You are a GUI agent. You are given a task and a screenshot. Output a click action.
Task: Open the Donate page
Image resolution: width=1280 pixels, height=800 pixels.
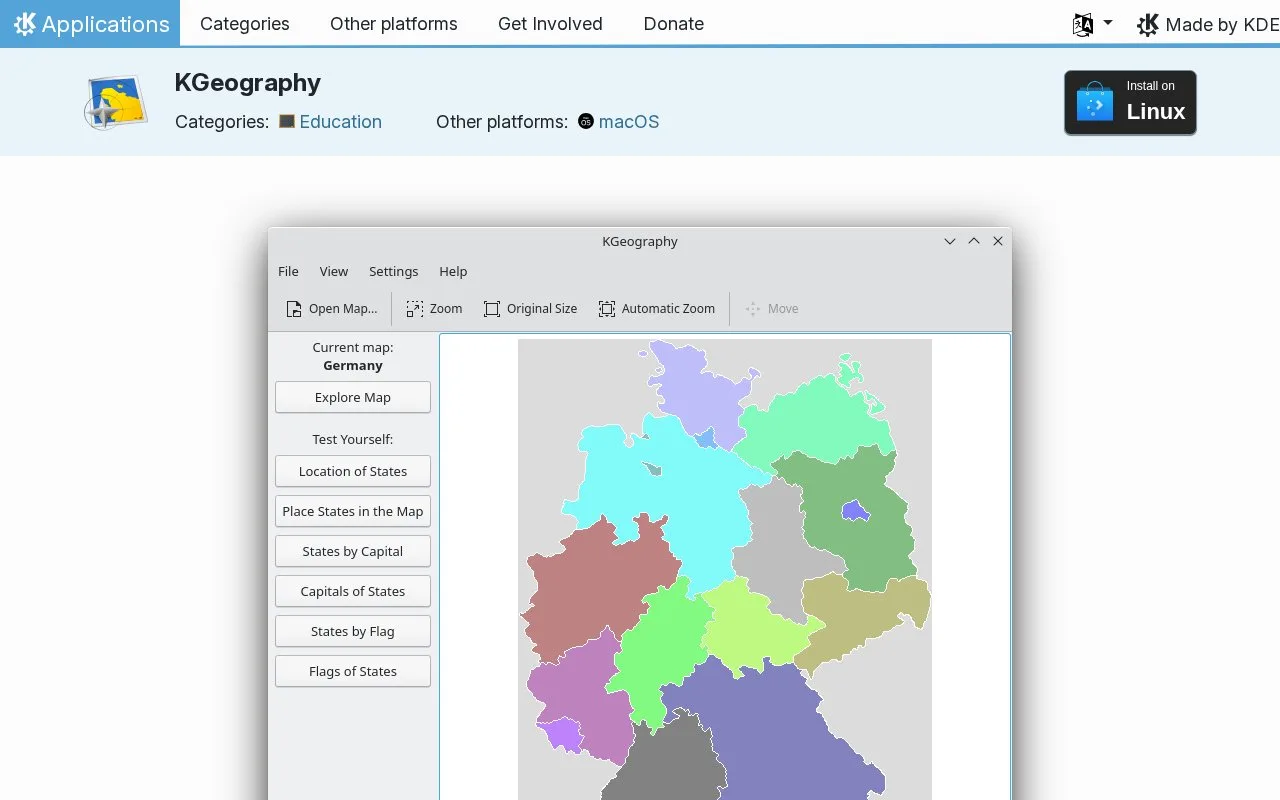click(x=674, y=23)
